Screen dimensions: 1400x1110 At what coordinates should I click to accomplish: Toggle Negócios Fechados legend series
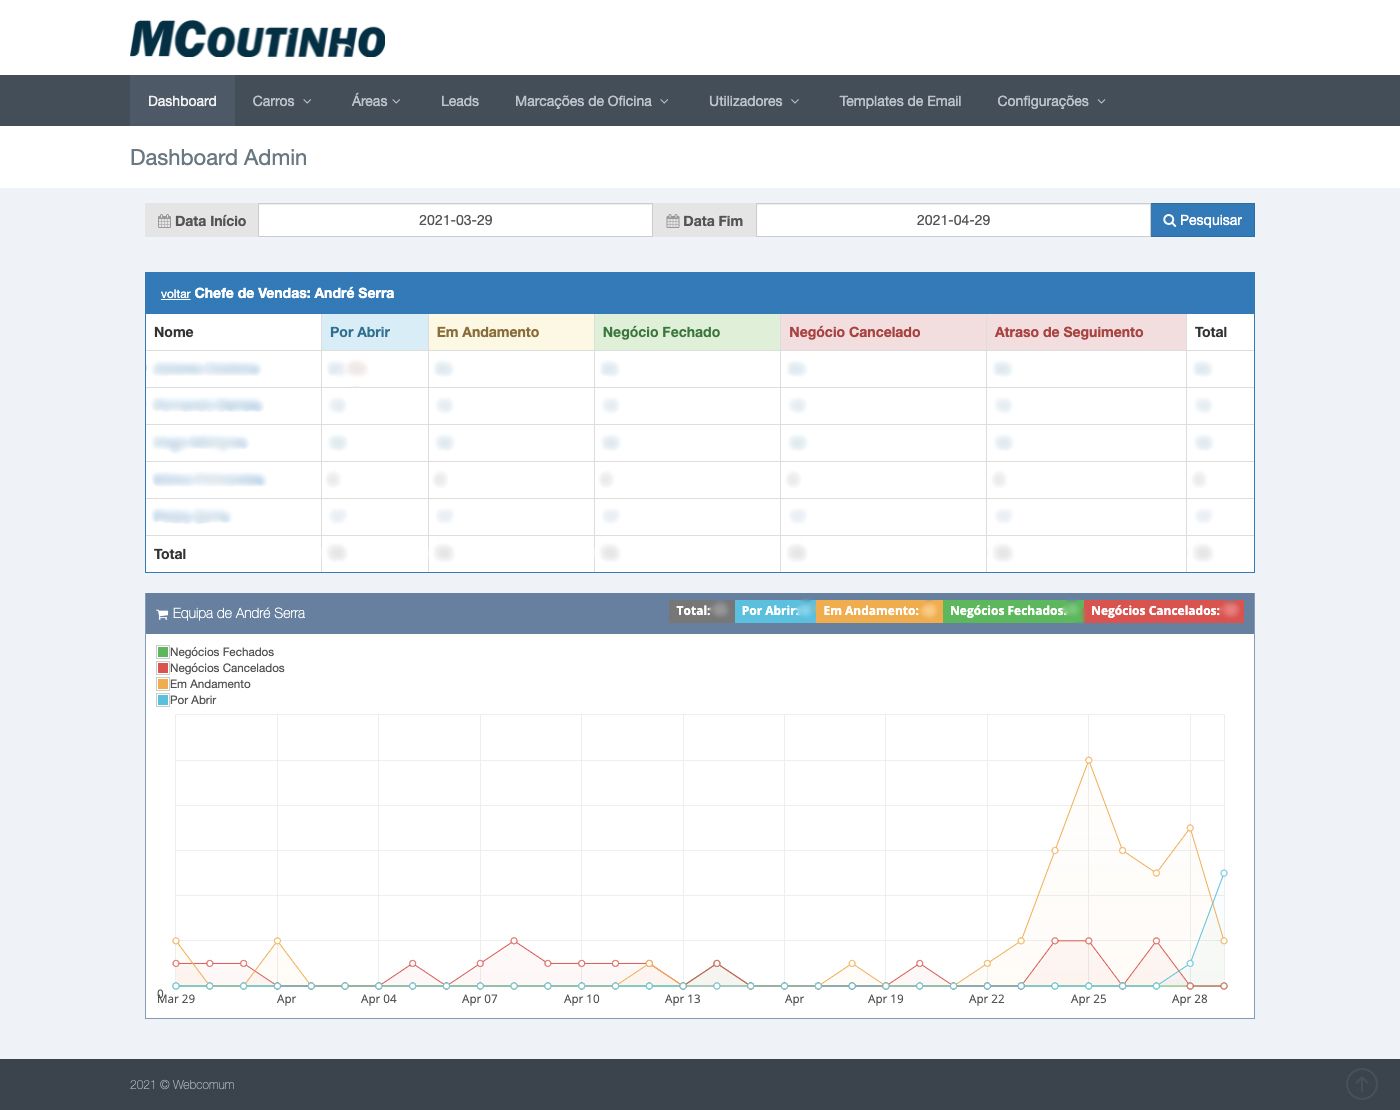(221, 652)
